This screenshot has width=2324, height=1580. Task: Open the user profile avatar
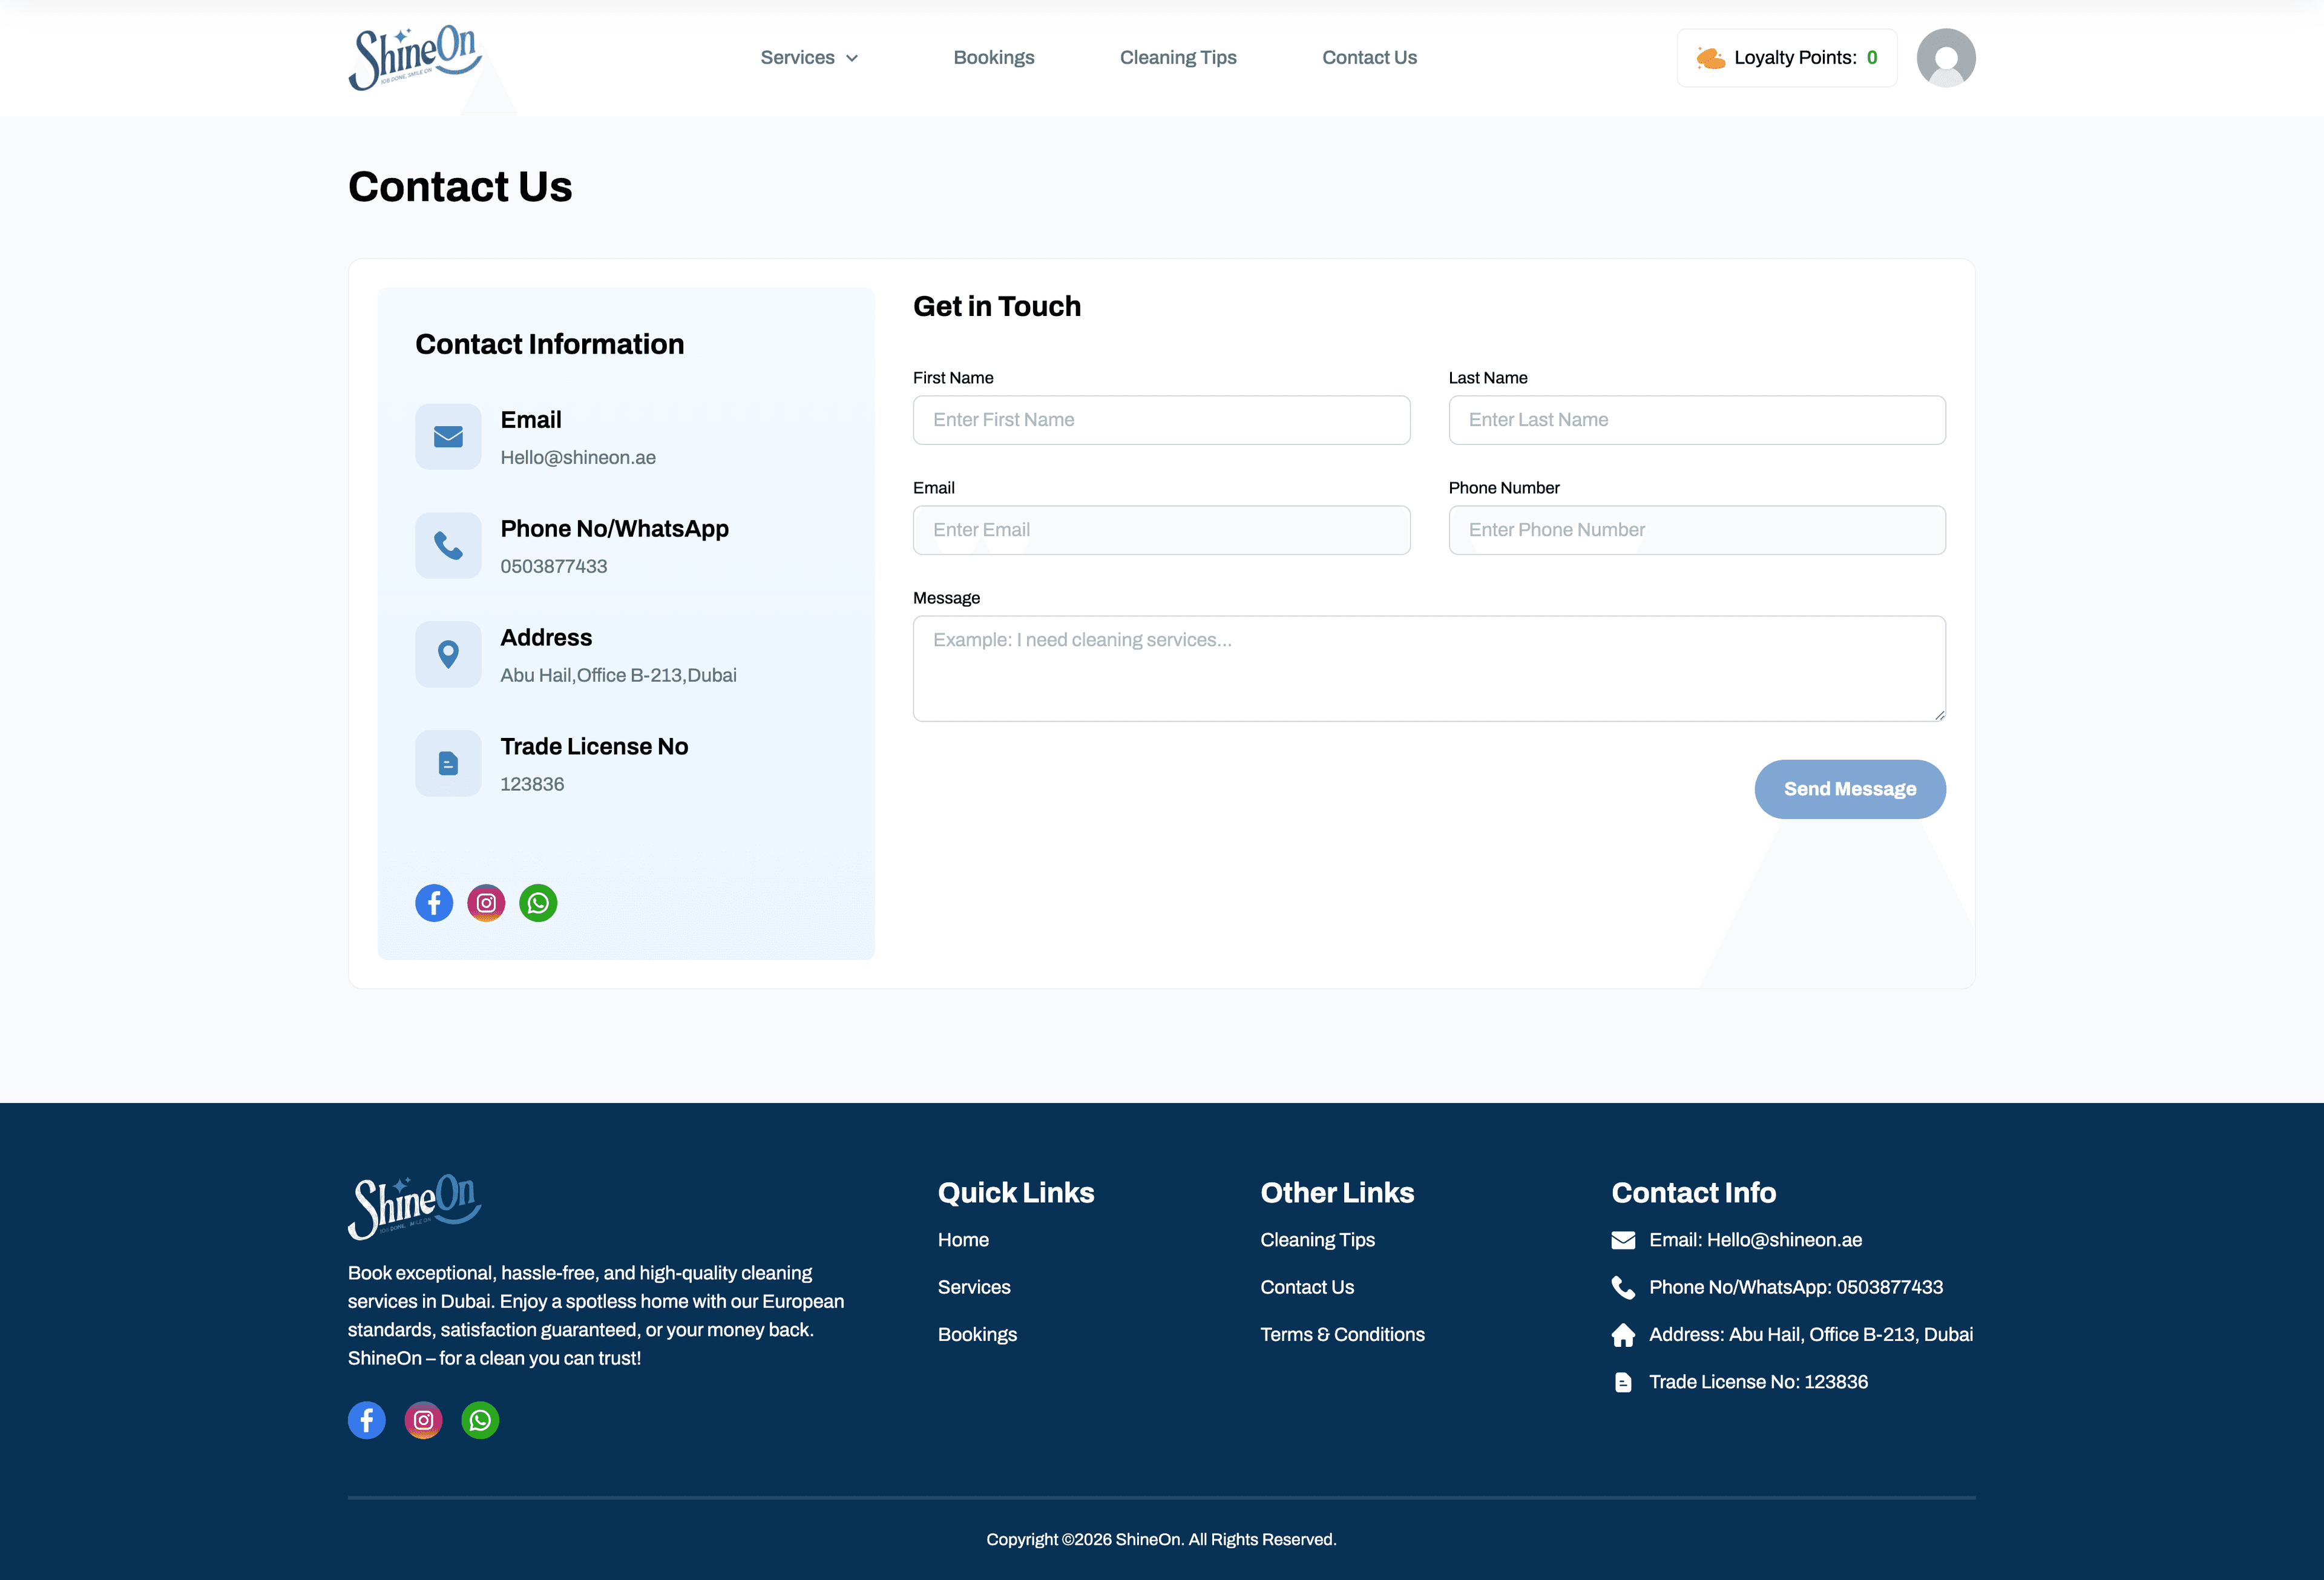(x=1945, y=58)
